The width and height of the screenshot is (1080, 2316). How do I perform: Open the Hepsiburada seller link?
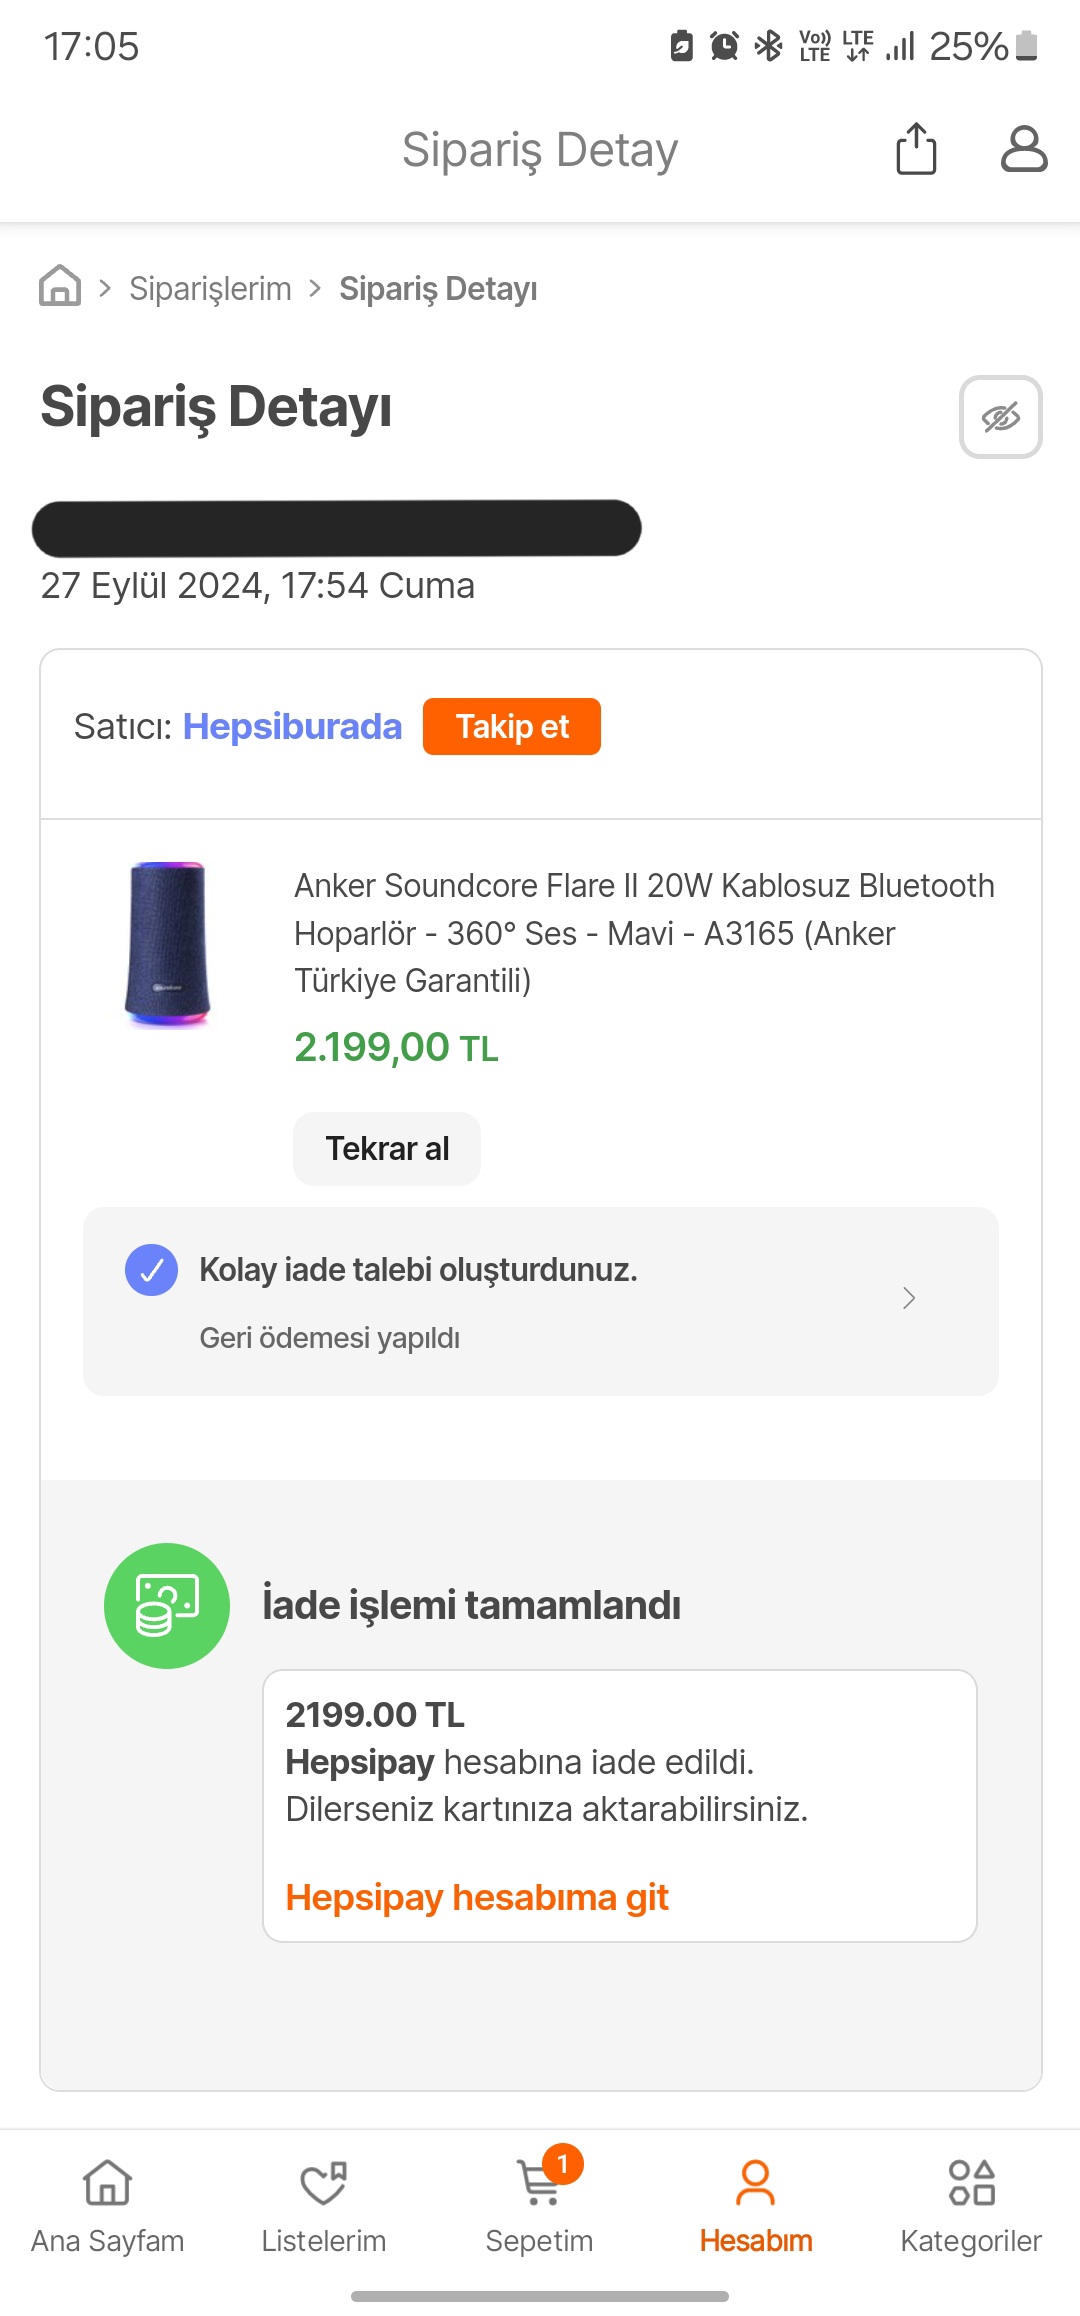pos(292,727)
